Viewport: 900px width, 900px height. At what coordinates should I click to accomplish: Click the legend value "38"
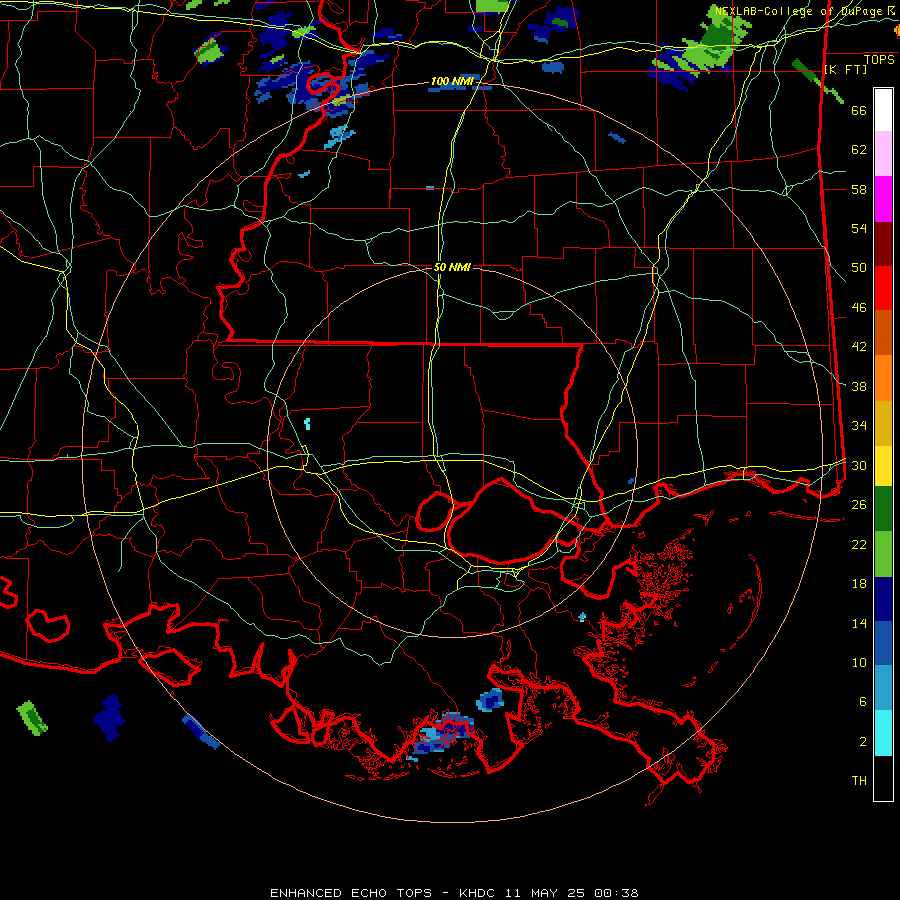coord(859,387)
